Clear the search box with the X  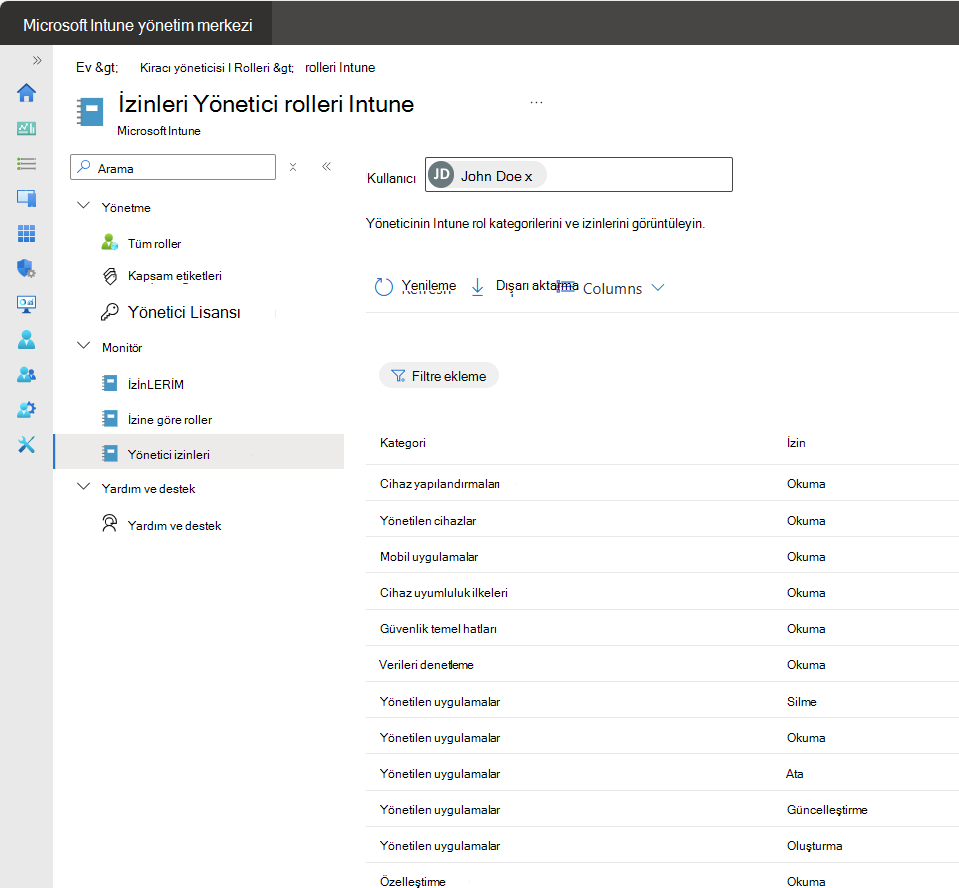(x=293, y=167)
